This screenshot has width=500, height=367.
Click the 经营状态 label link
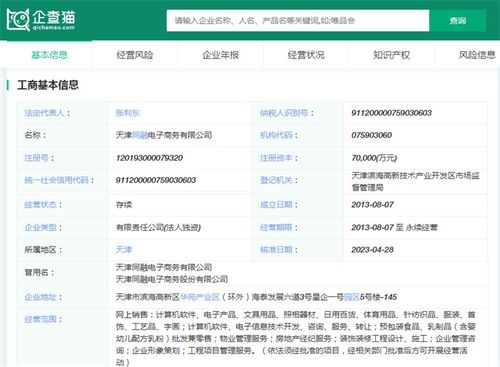(40, 204)
